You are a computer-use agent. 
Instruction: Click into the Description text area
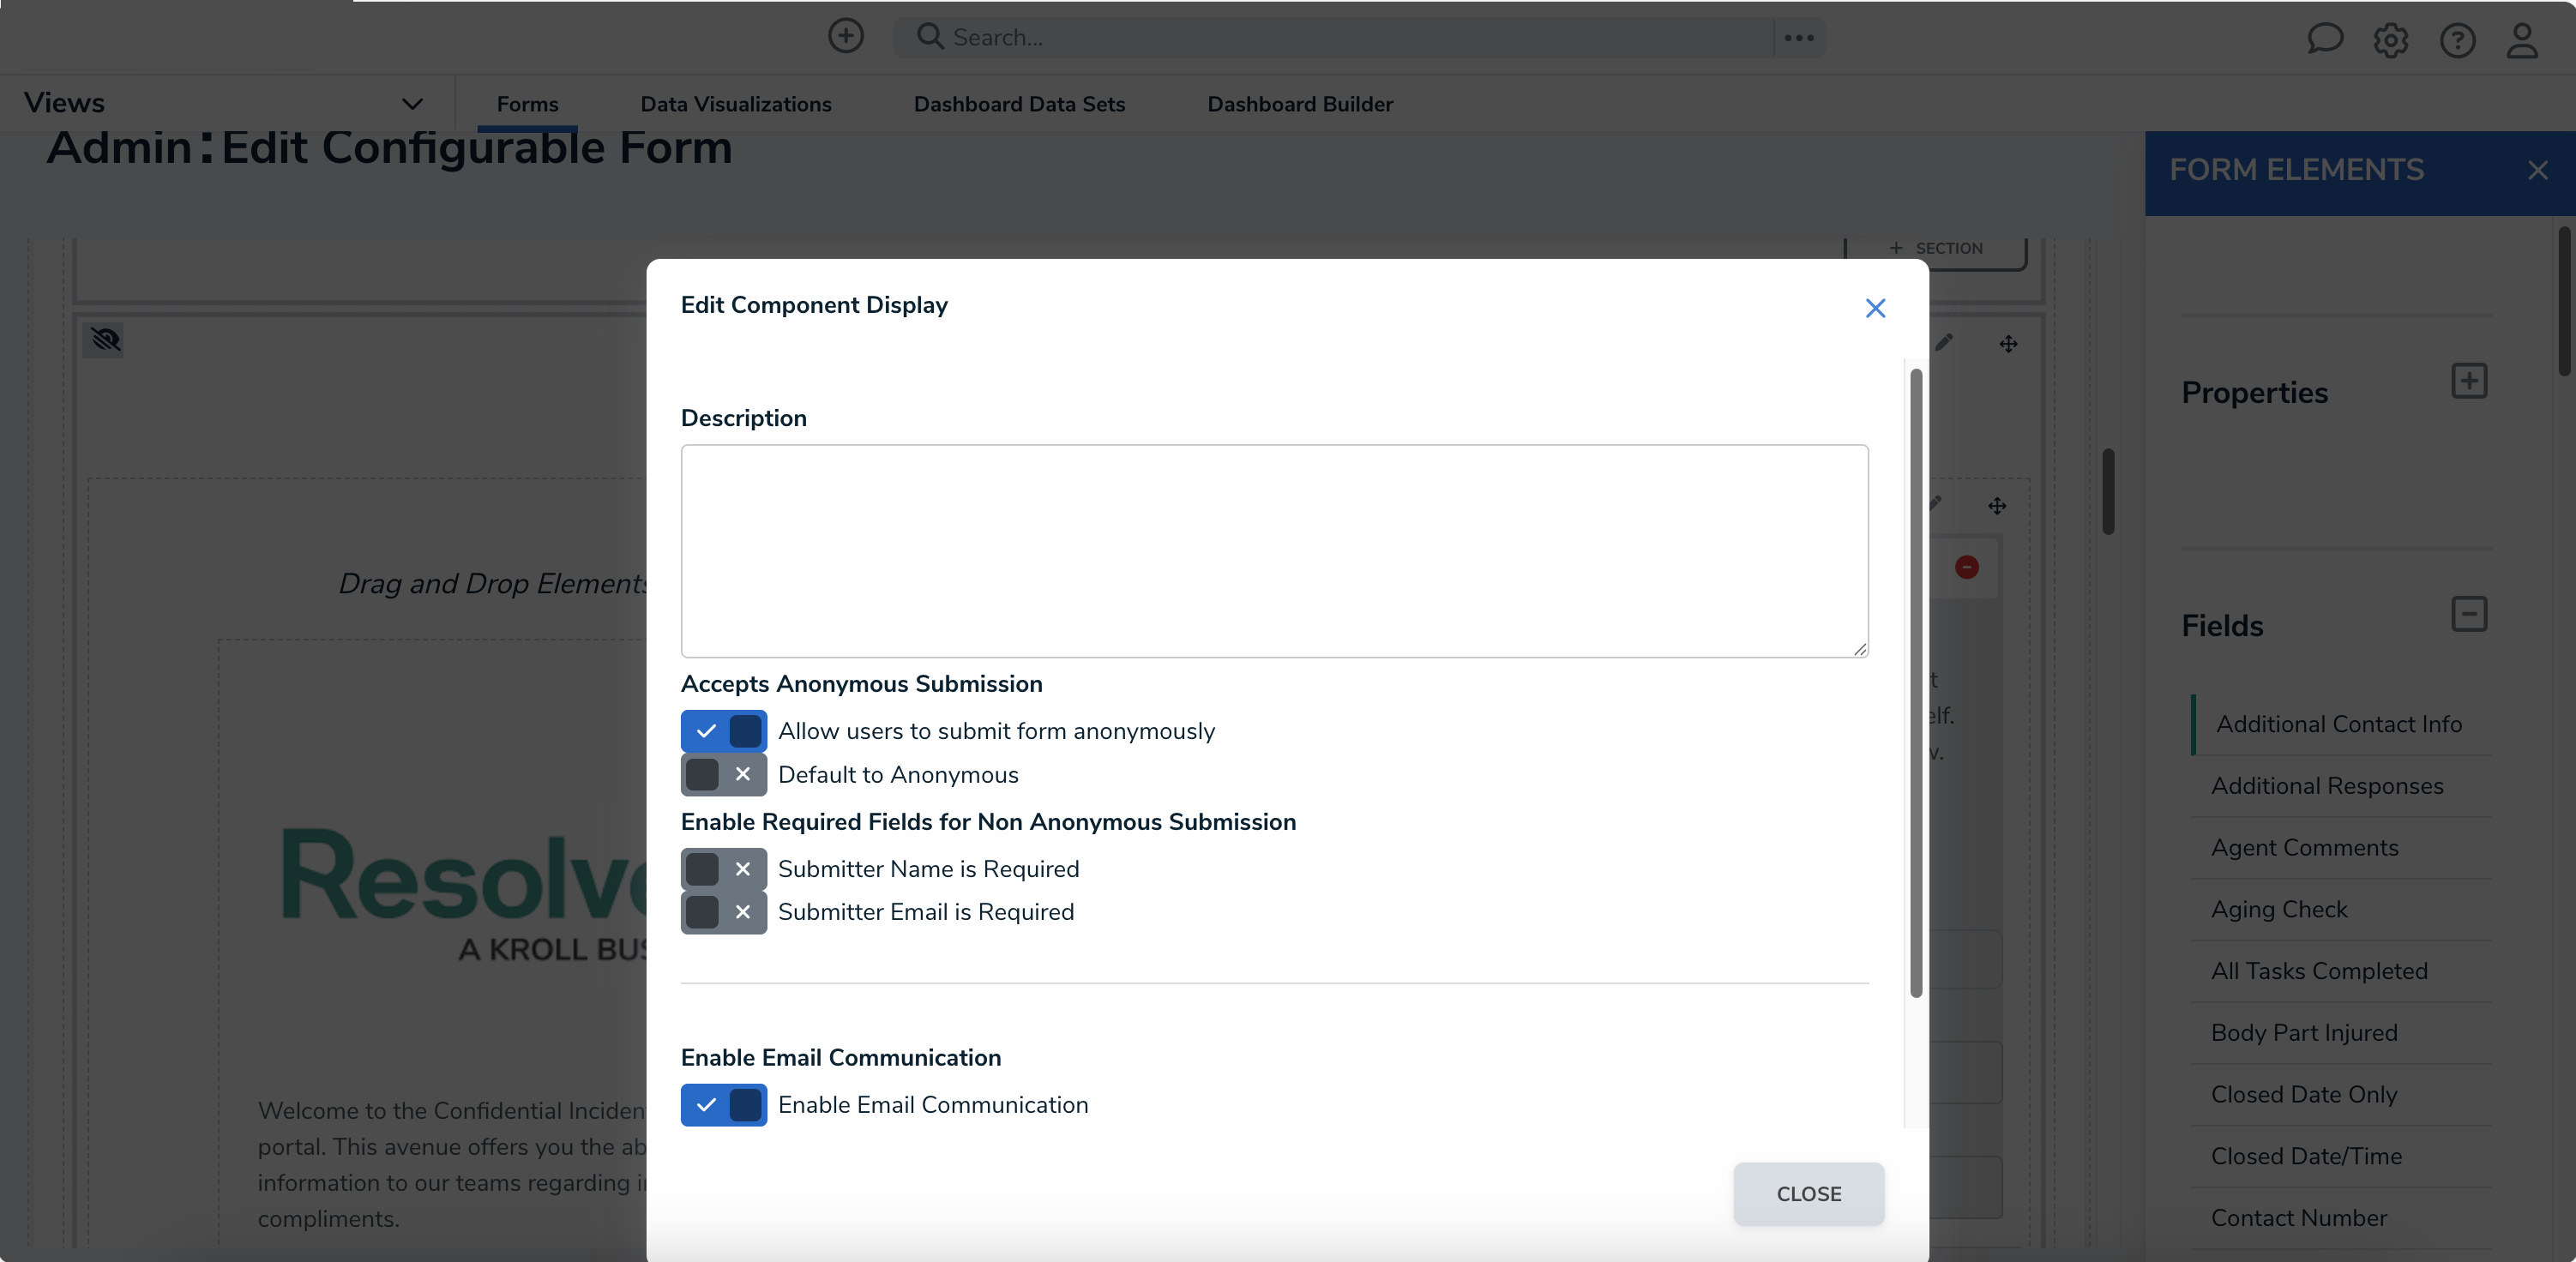(x=1273, y=550)
